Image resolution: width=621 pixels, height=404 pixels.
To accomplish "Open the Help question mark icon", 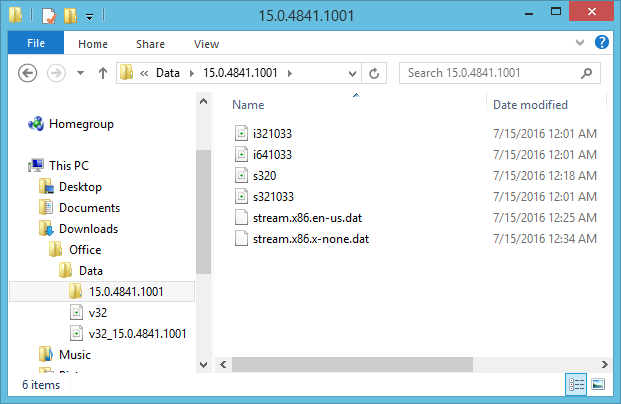I will coord(602,43).
